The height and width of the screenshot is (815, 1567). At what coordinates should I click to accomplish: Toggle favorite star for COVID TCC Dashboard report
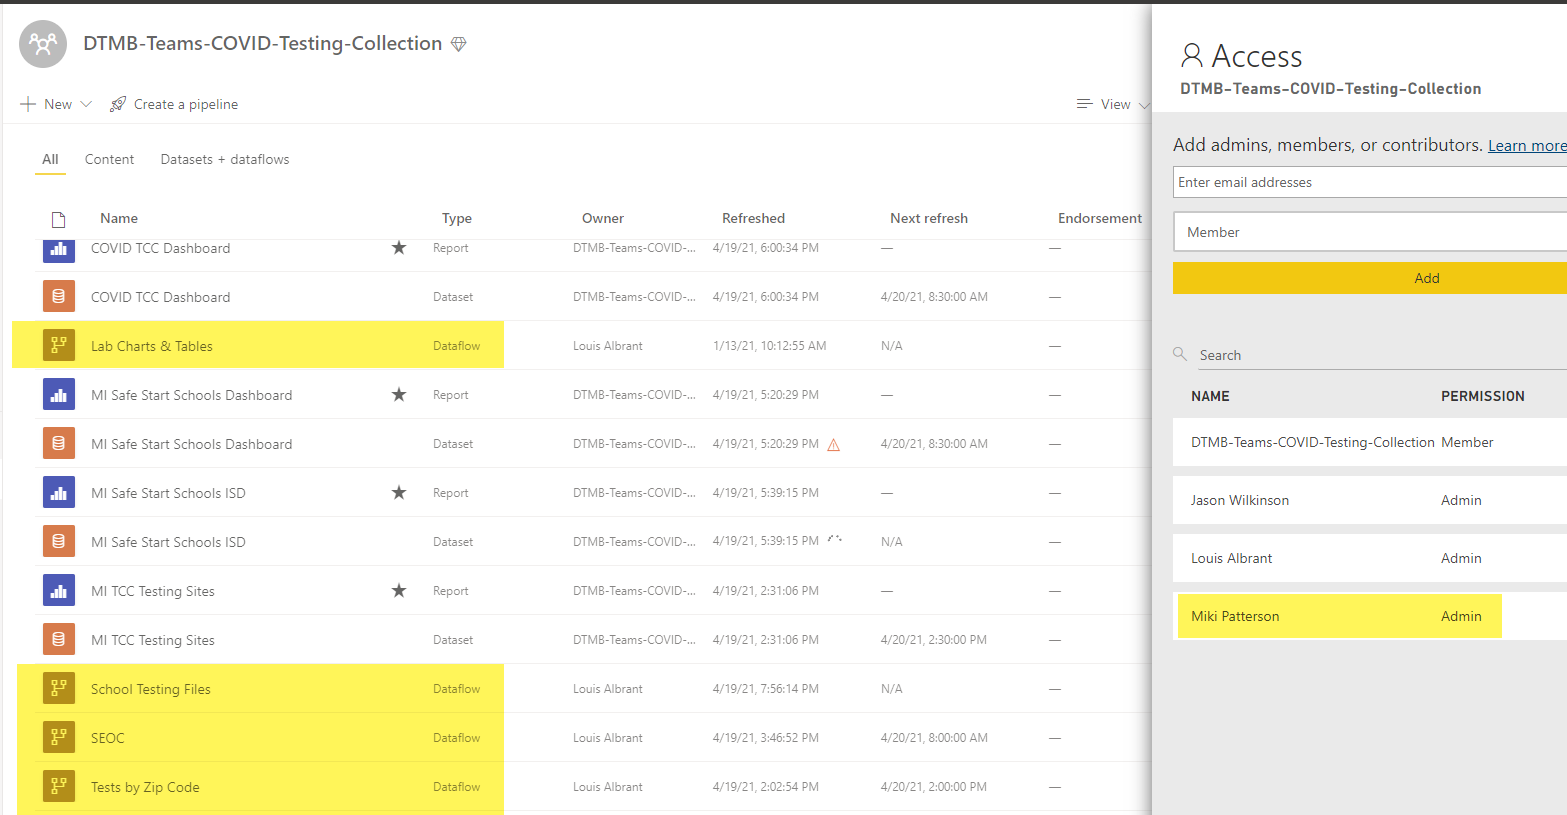tap(399, 247)
